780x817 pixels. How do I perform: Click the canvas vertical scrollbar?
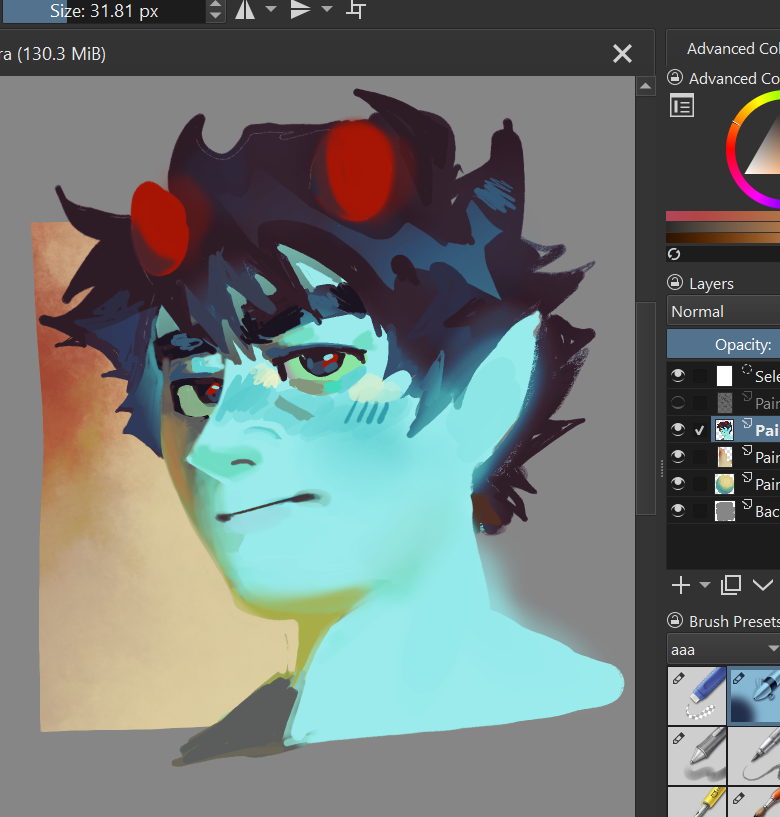[x=646, y=408]
